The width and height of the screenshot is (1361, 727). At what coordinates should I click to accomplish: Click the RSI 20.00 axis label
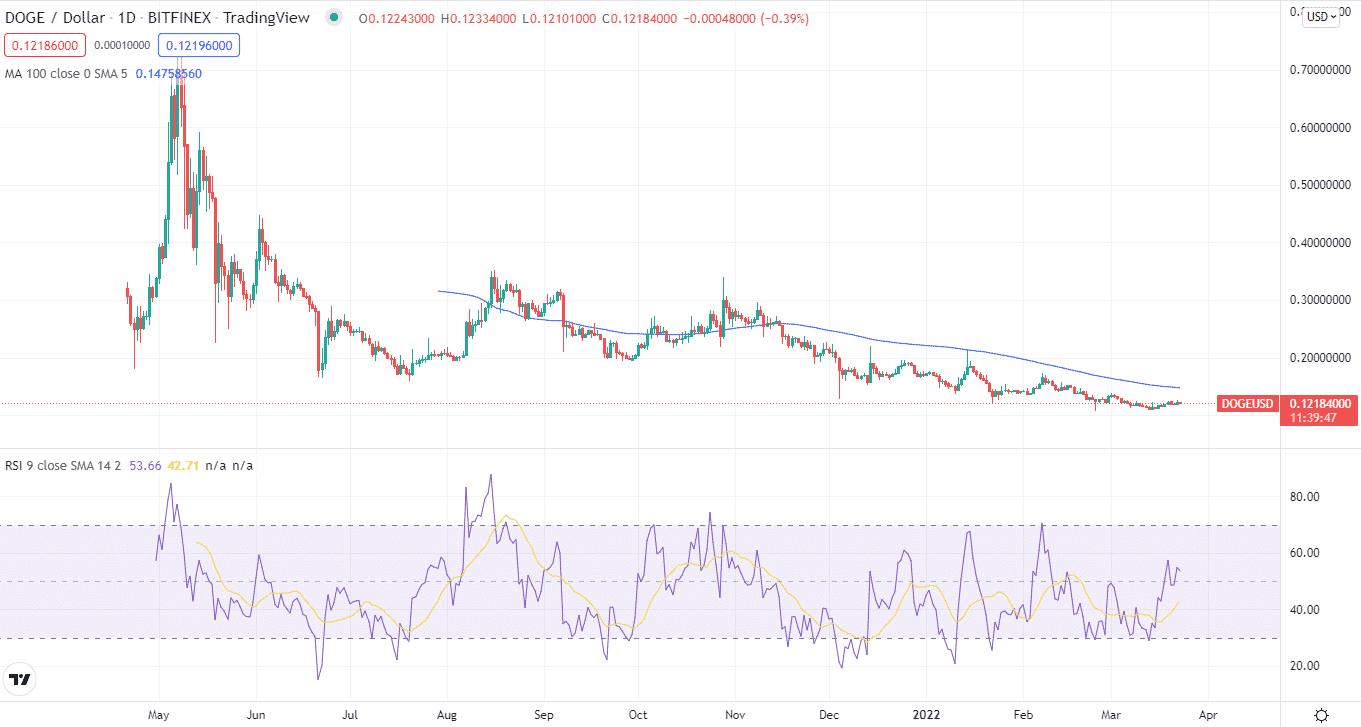point(1304,666)
